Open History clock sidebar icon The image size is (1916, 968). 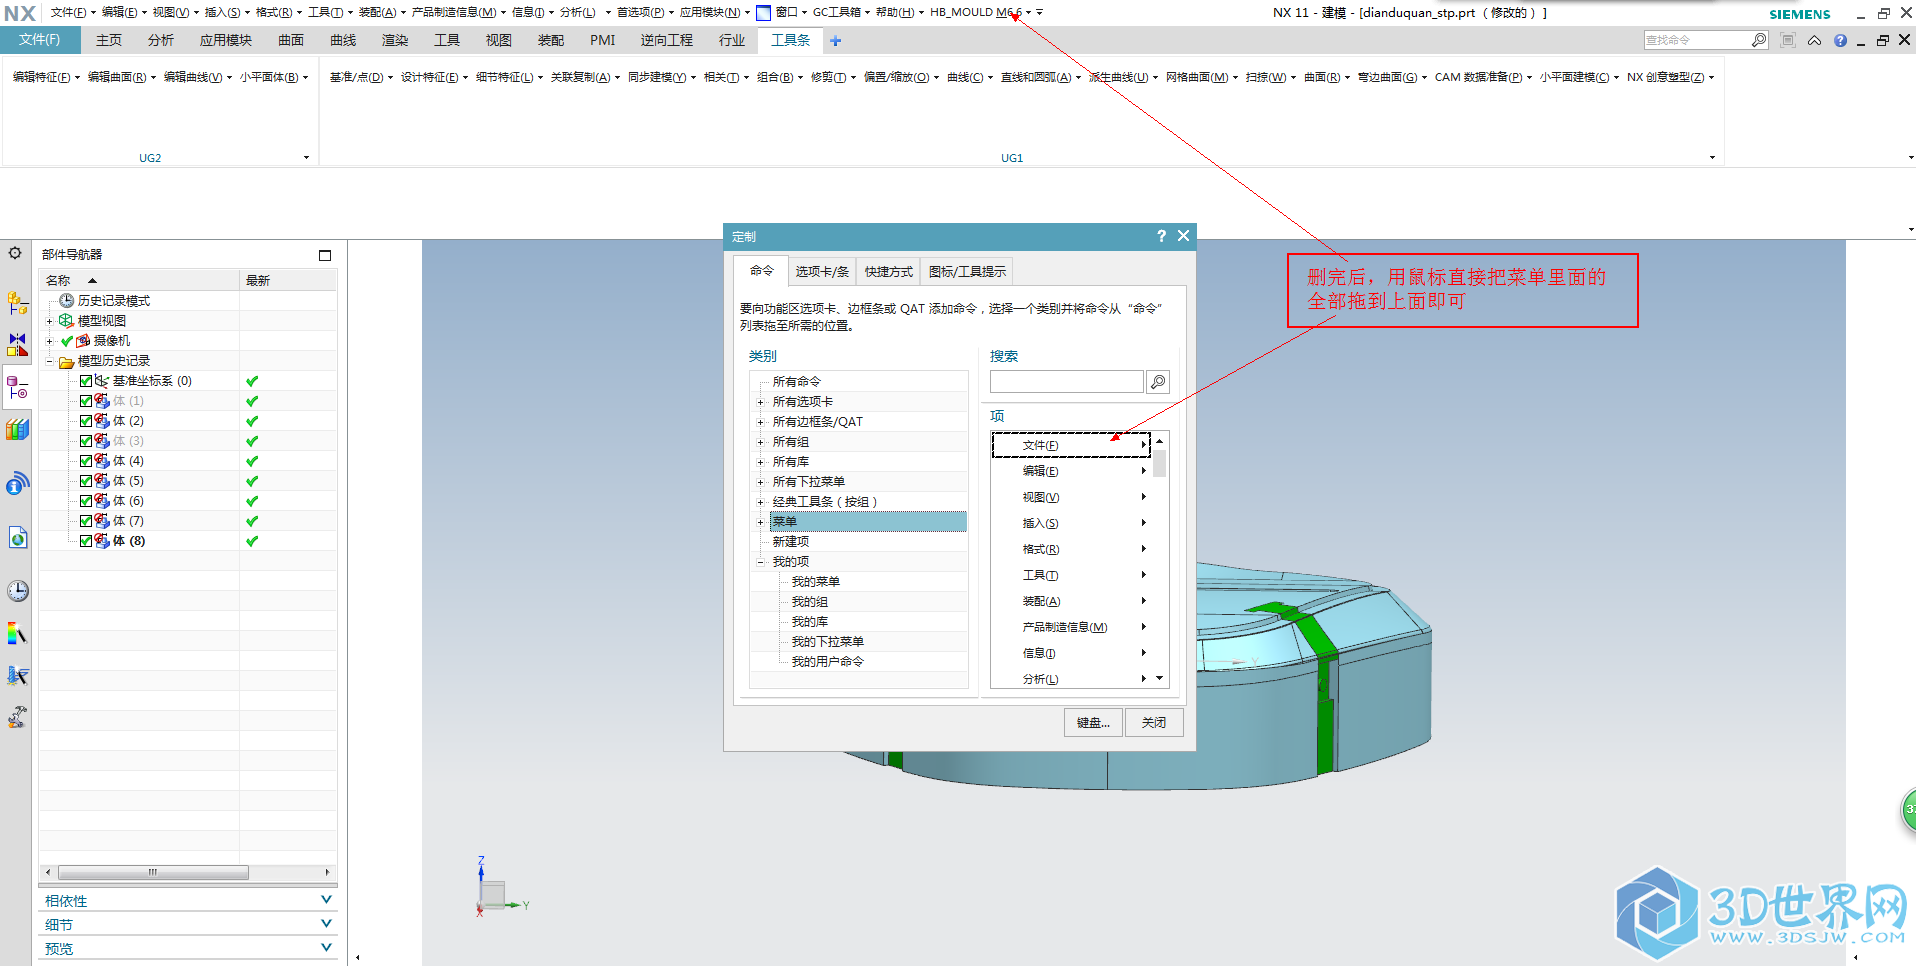(x=17, y=591)
